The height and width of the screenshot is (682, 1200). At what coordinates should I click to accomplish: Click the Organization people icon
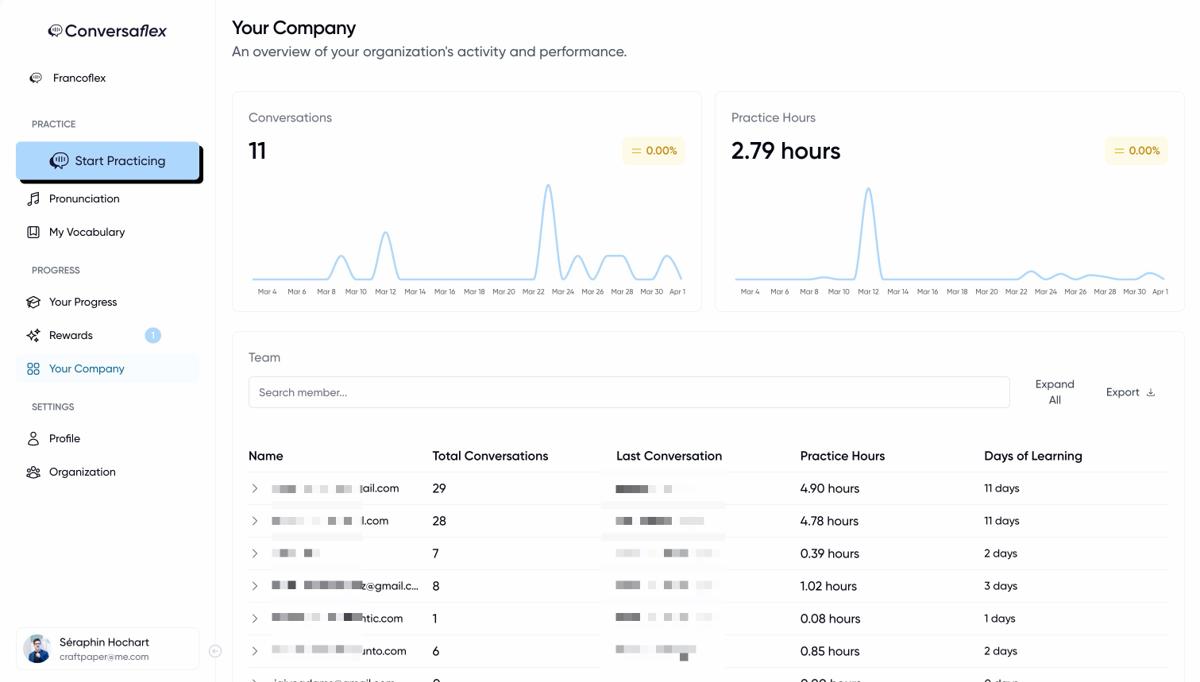tap(35, 471)
